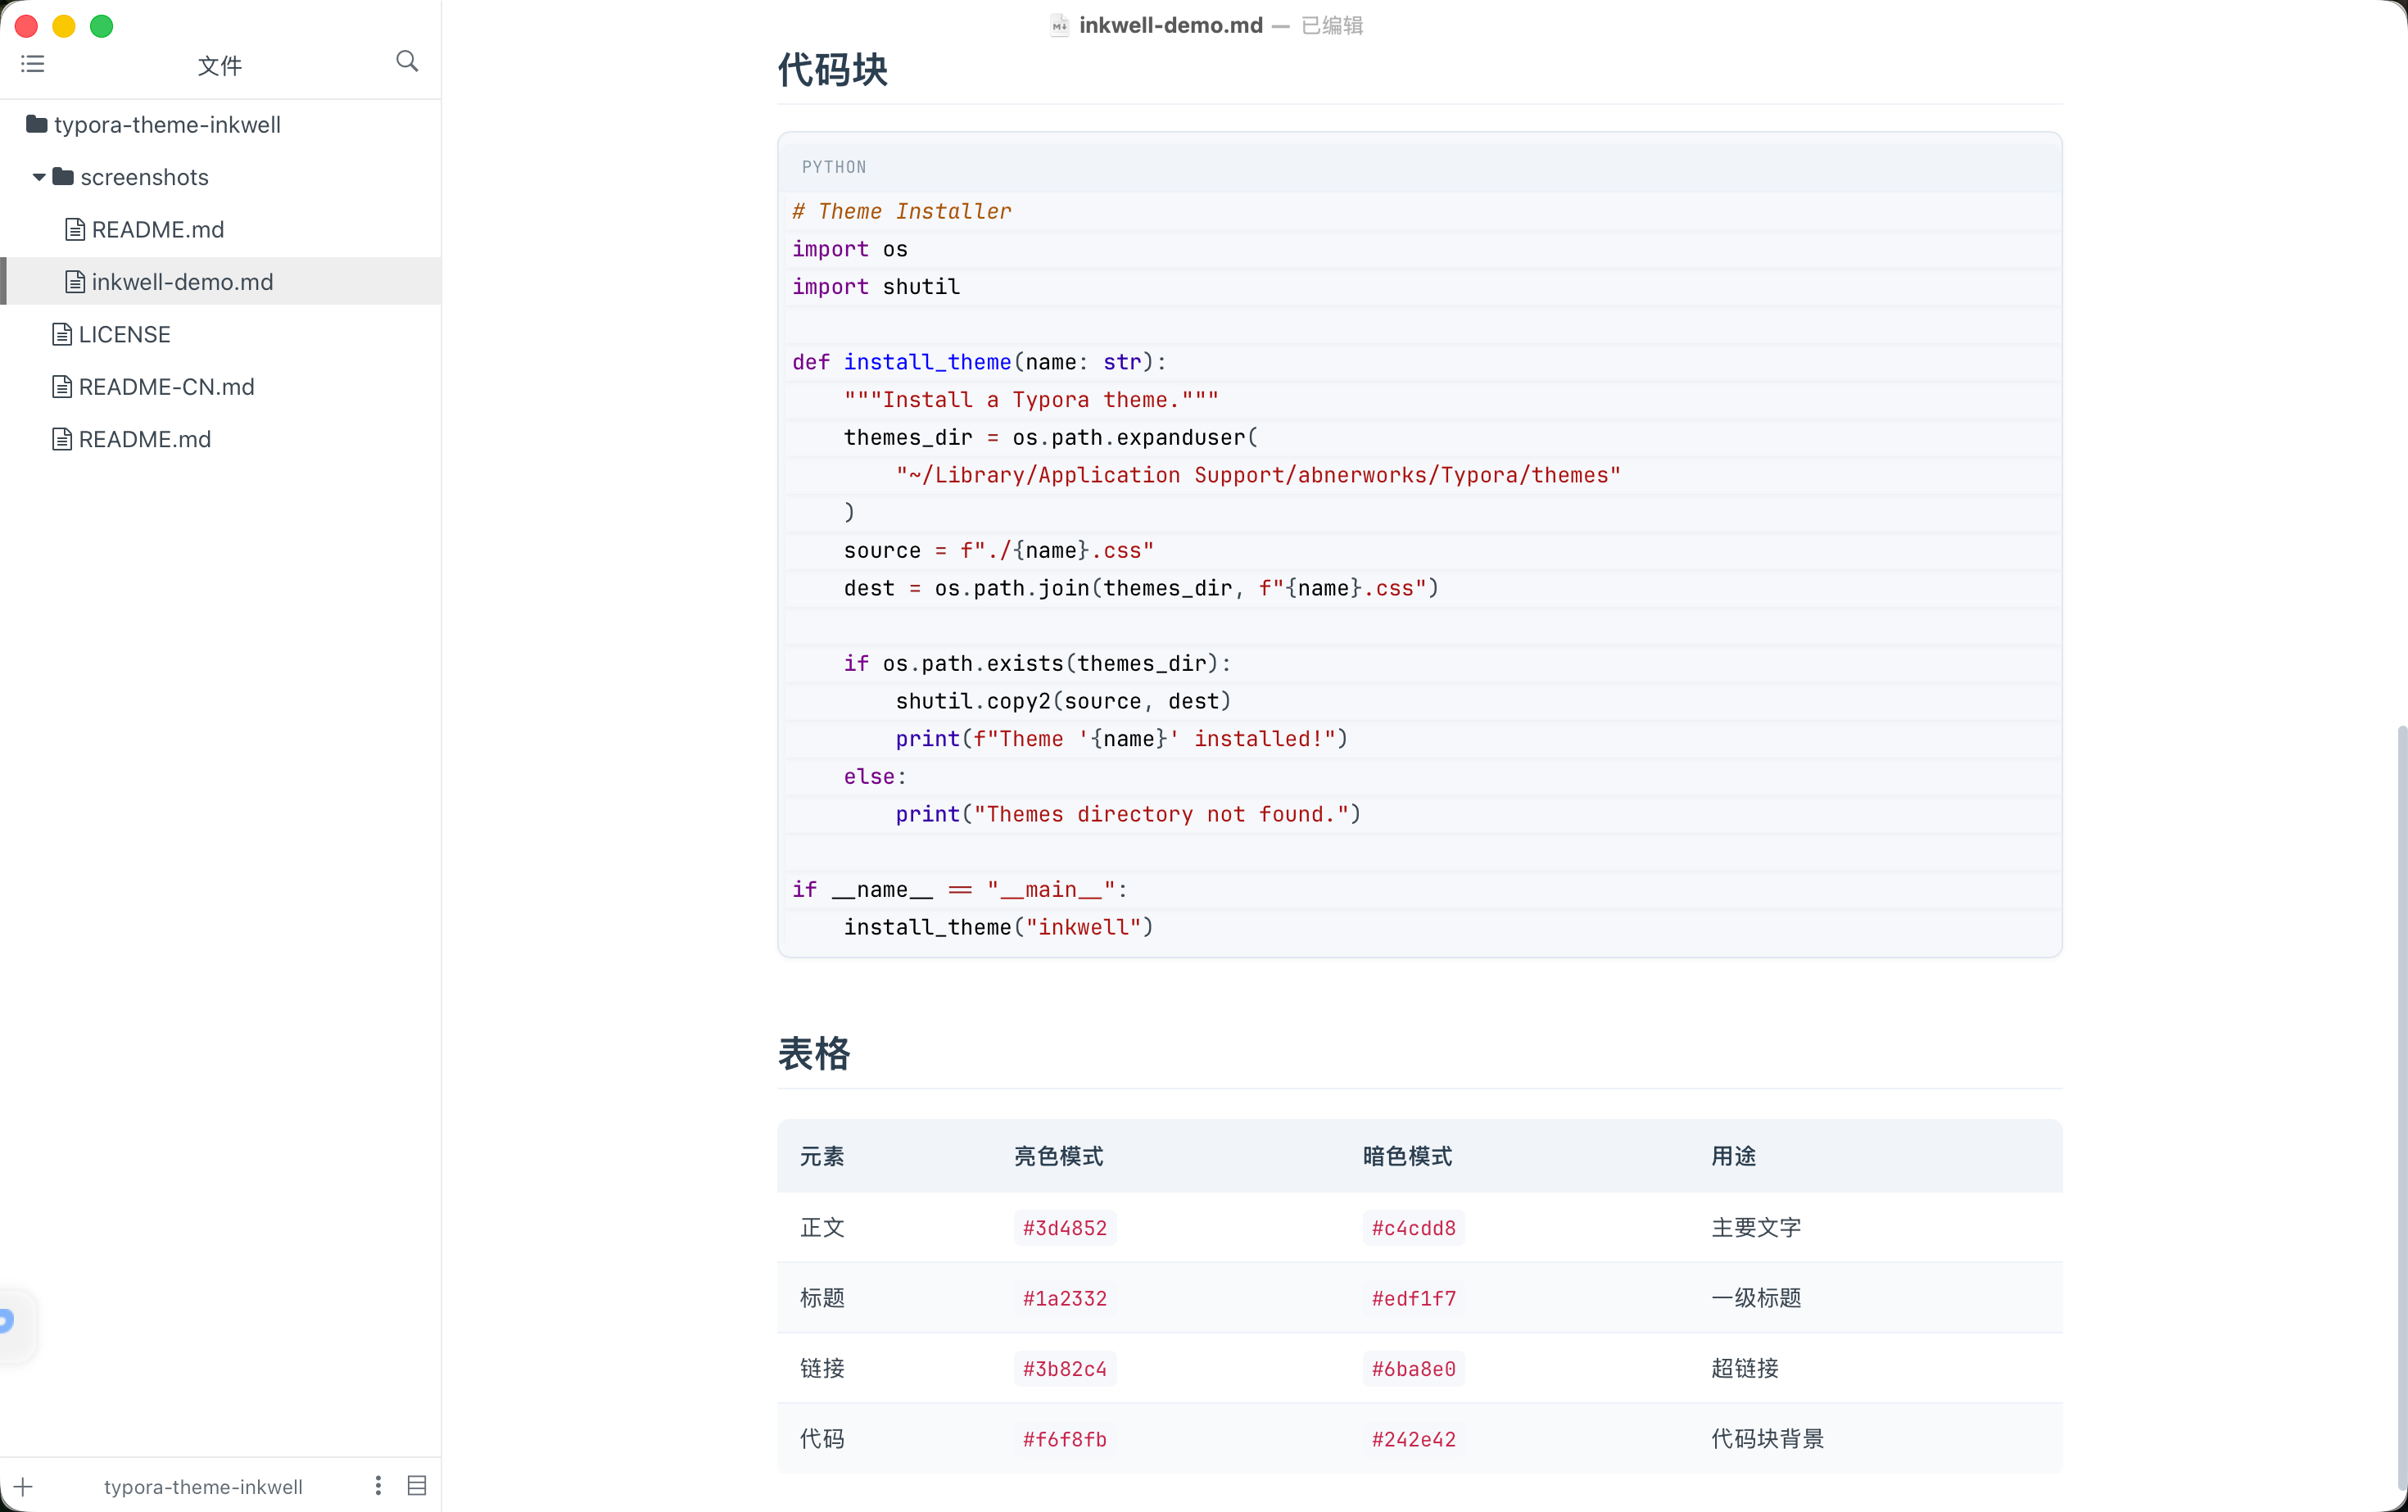Click the def install_theme line
This screenshot has height=1512, width=2408.
point(979,362)
